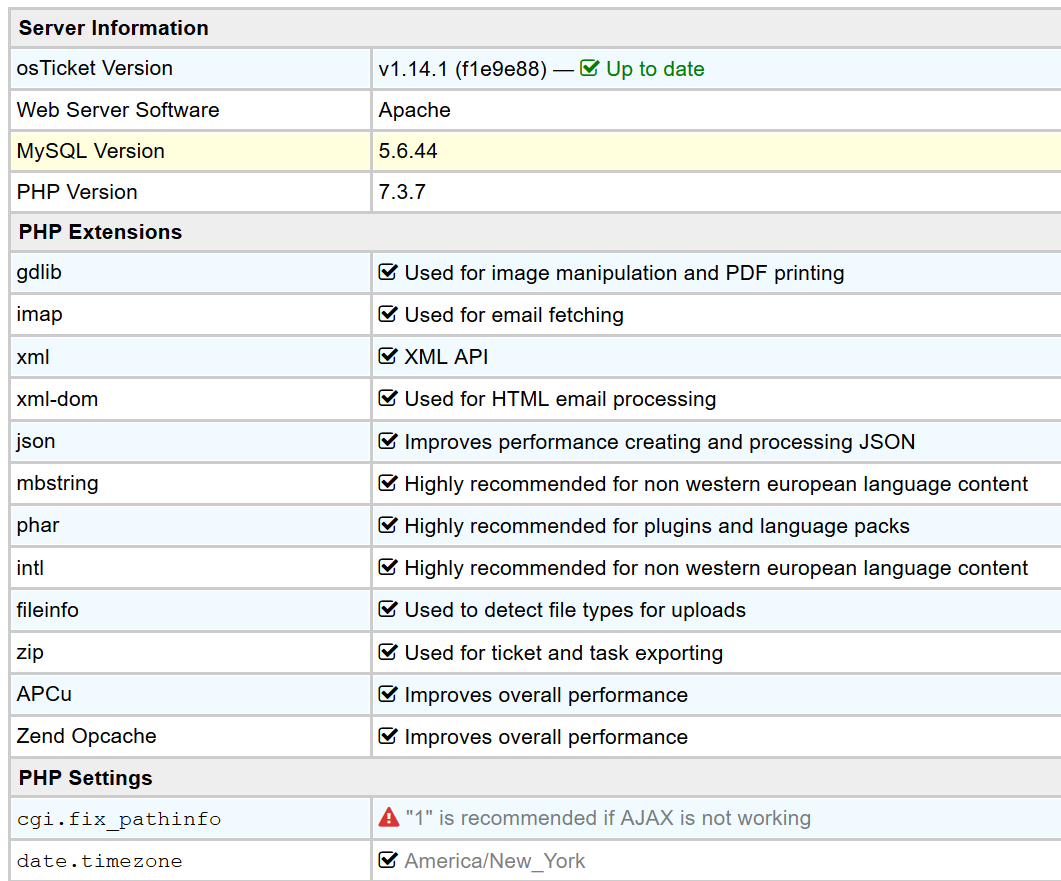Click the check icon beside America/New_York
1061x881 pixels.
tap(388, 860)
